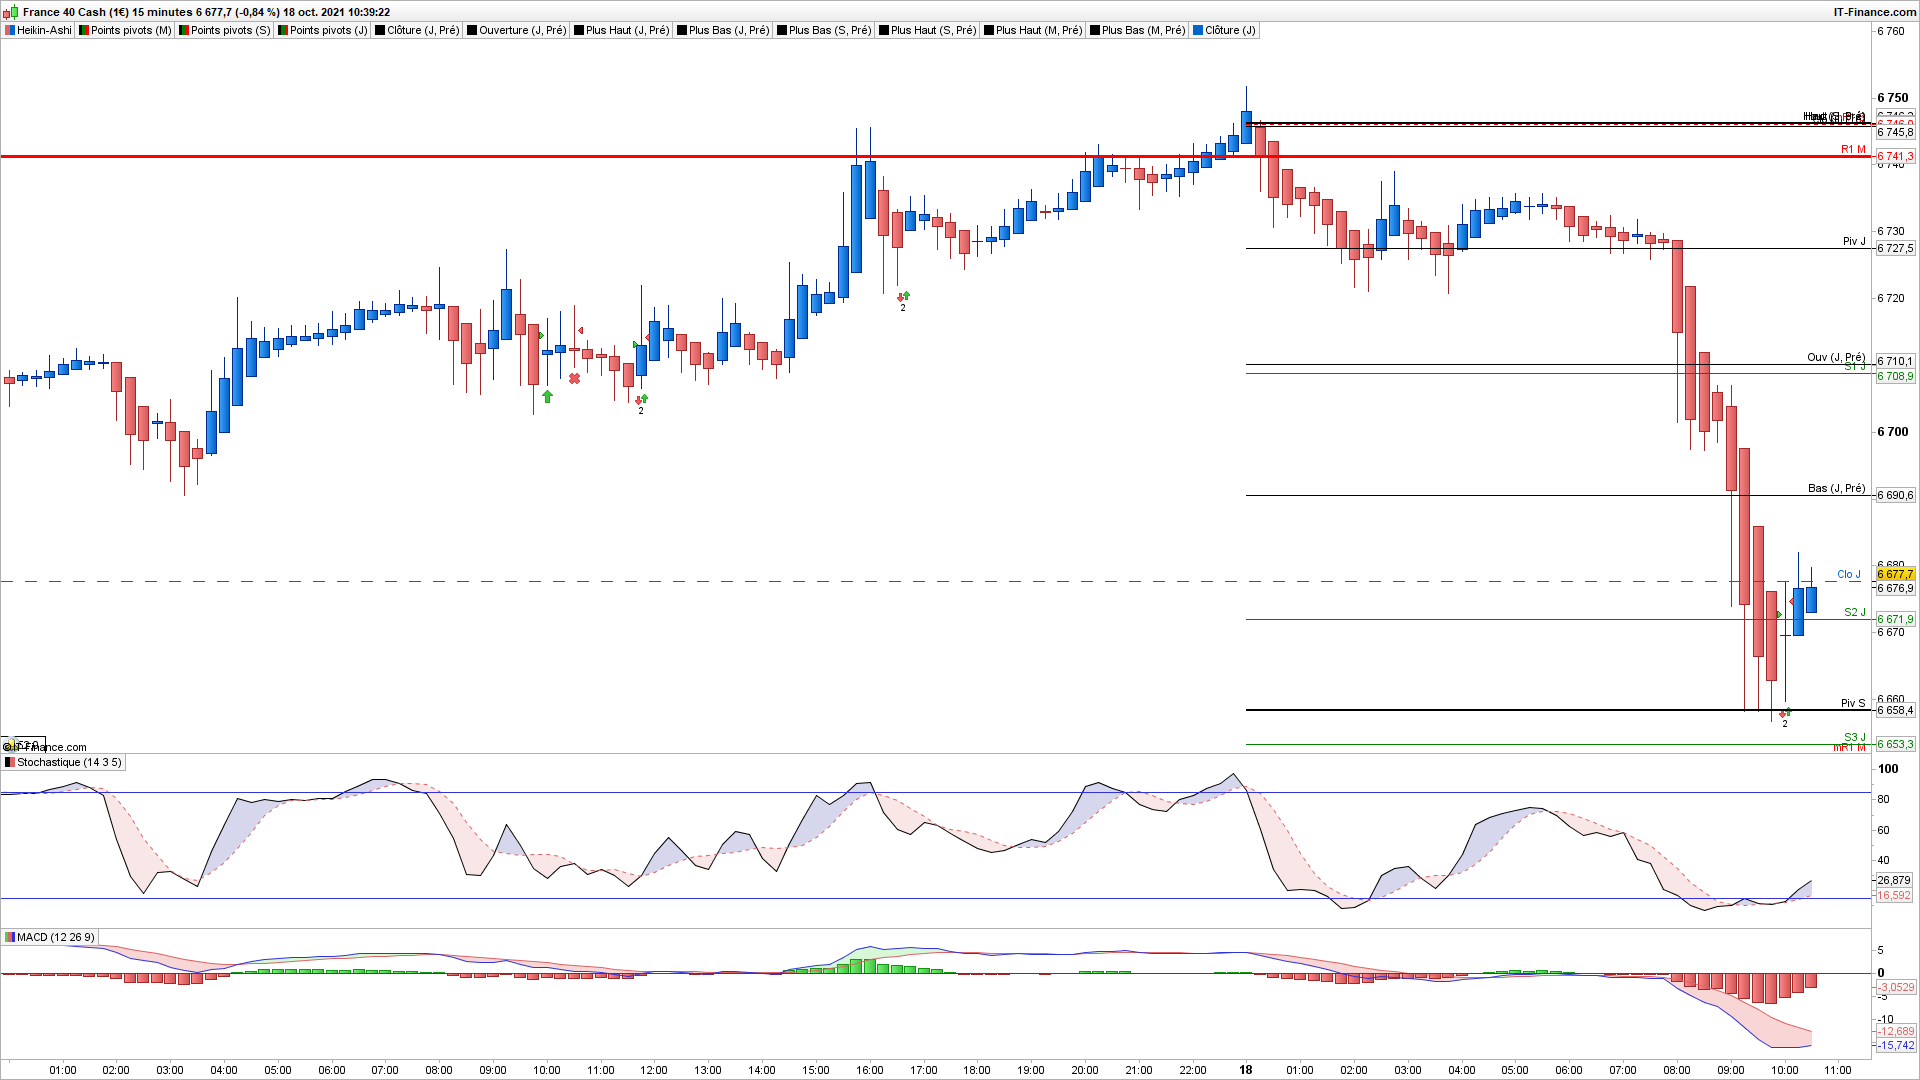
Task: Open the IT-Finance.com link top right
Action: click(1874, 12)
